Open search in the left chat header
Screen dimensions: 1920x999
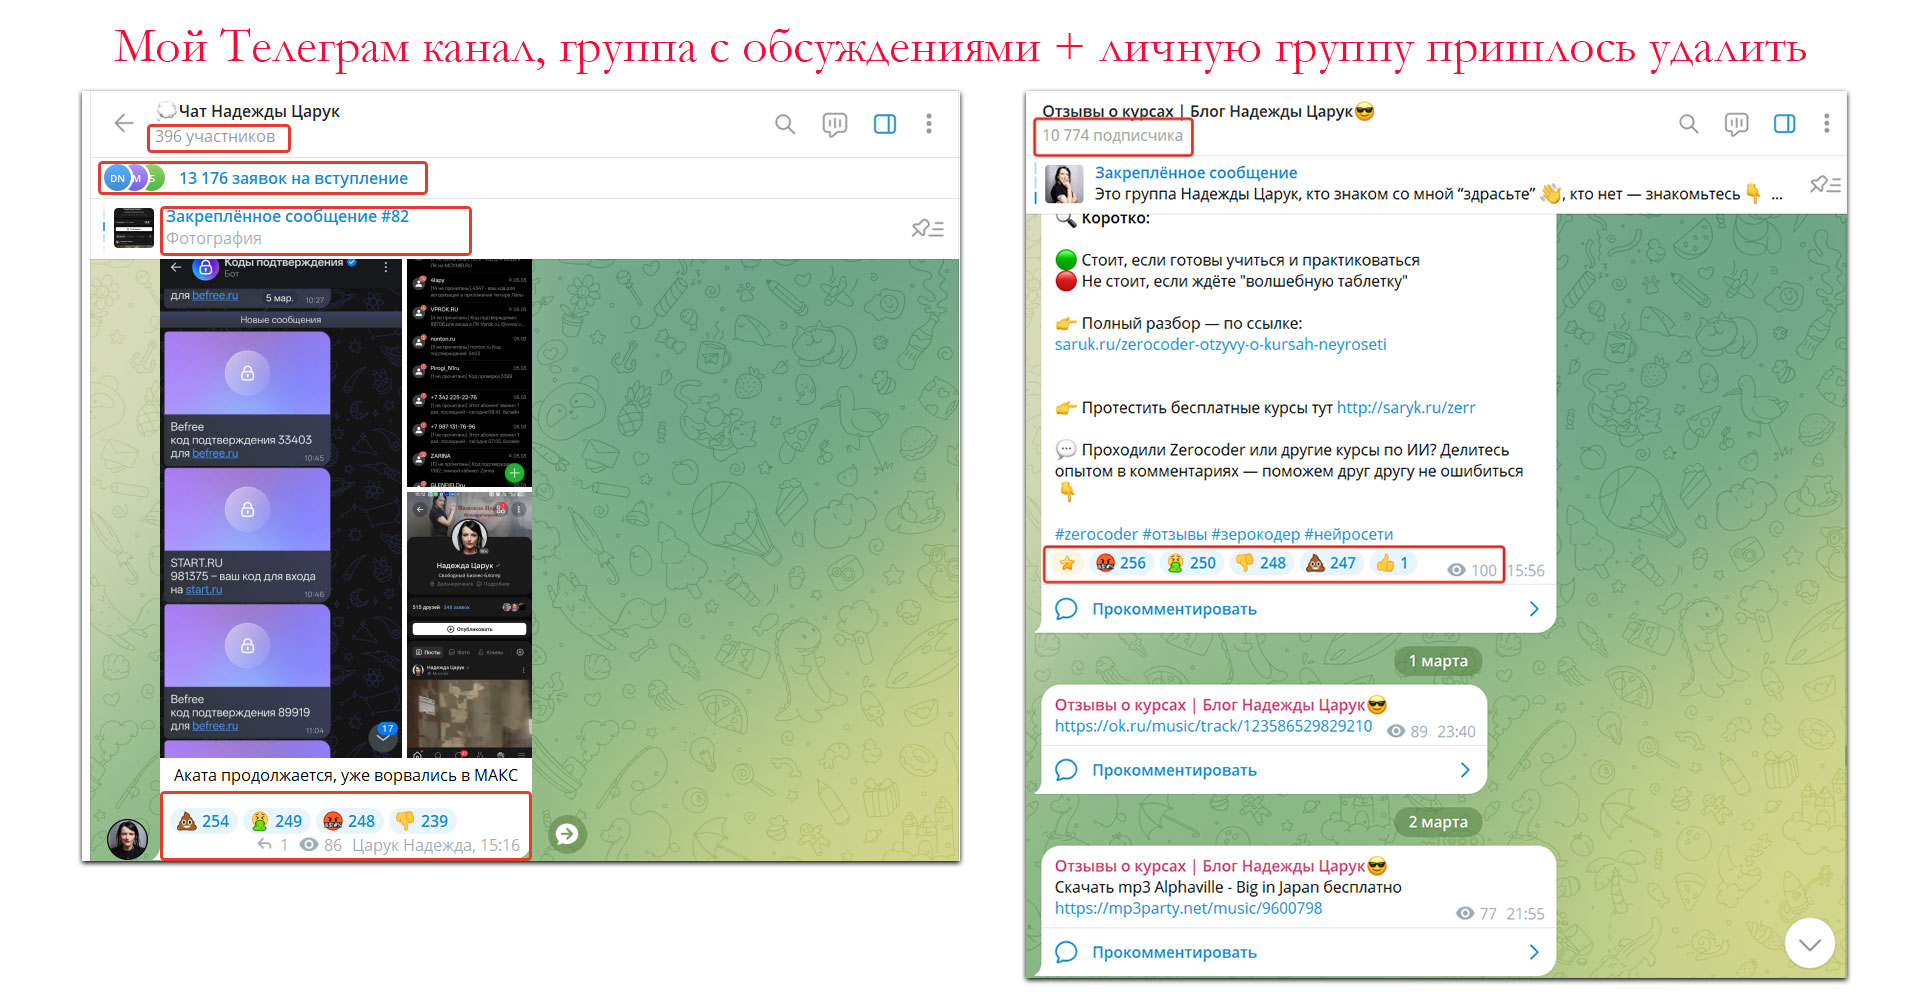click(x=785, y=124)
